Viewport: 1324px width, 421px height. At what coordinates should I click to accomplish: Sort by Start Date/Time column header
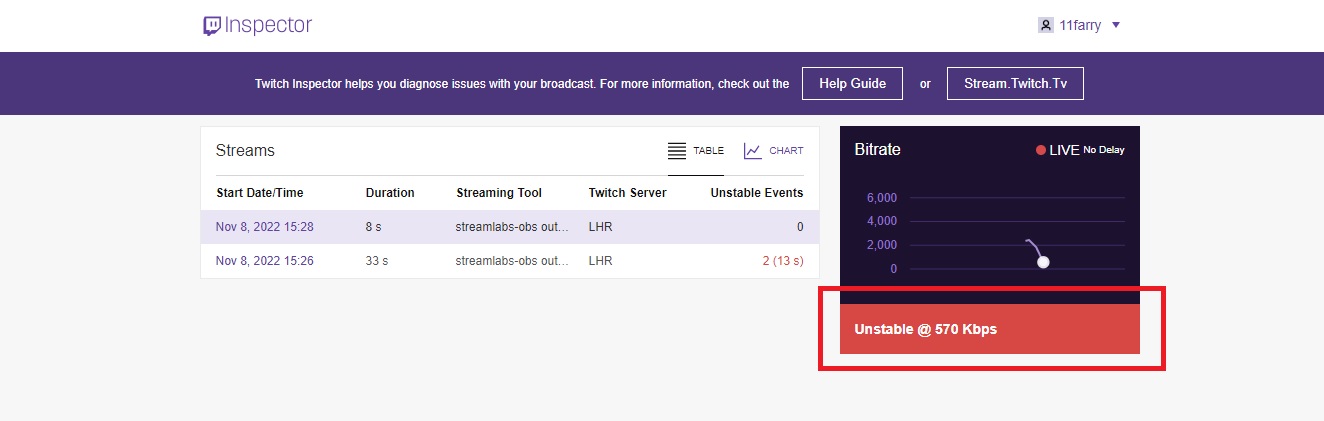259,193
